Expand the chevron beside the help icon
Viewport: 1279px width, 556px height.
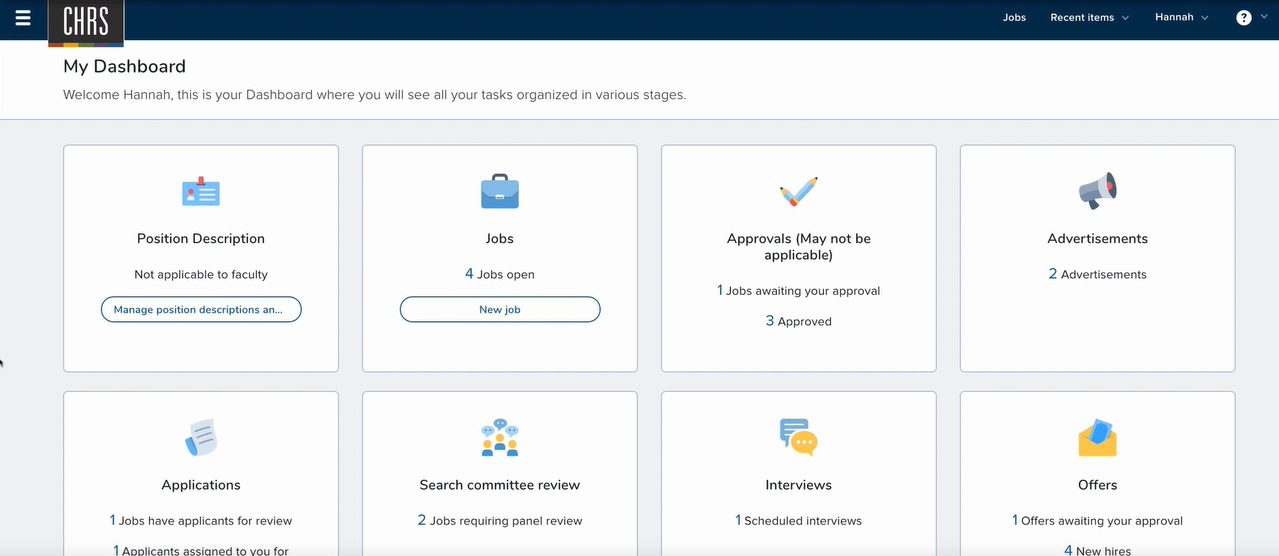(1264, 18)
